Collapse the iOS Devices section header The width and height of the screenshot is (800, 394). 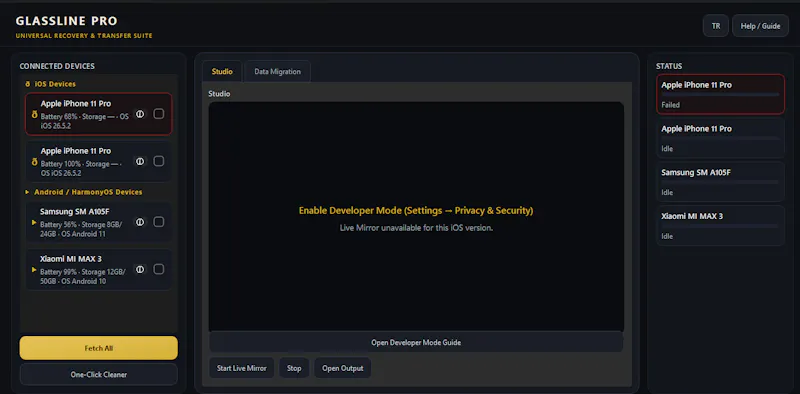(x=51, y=84)
